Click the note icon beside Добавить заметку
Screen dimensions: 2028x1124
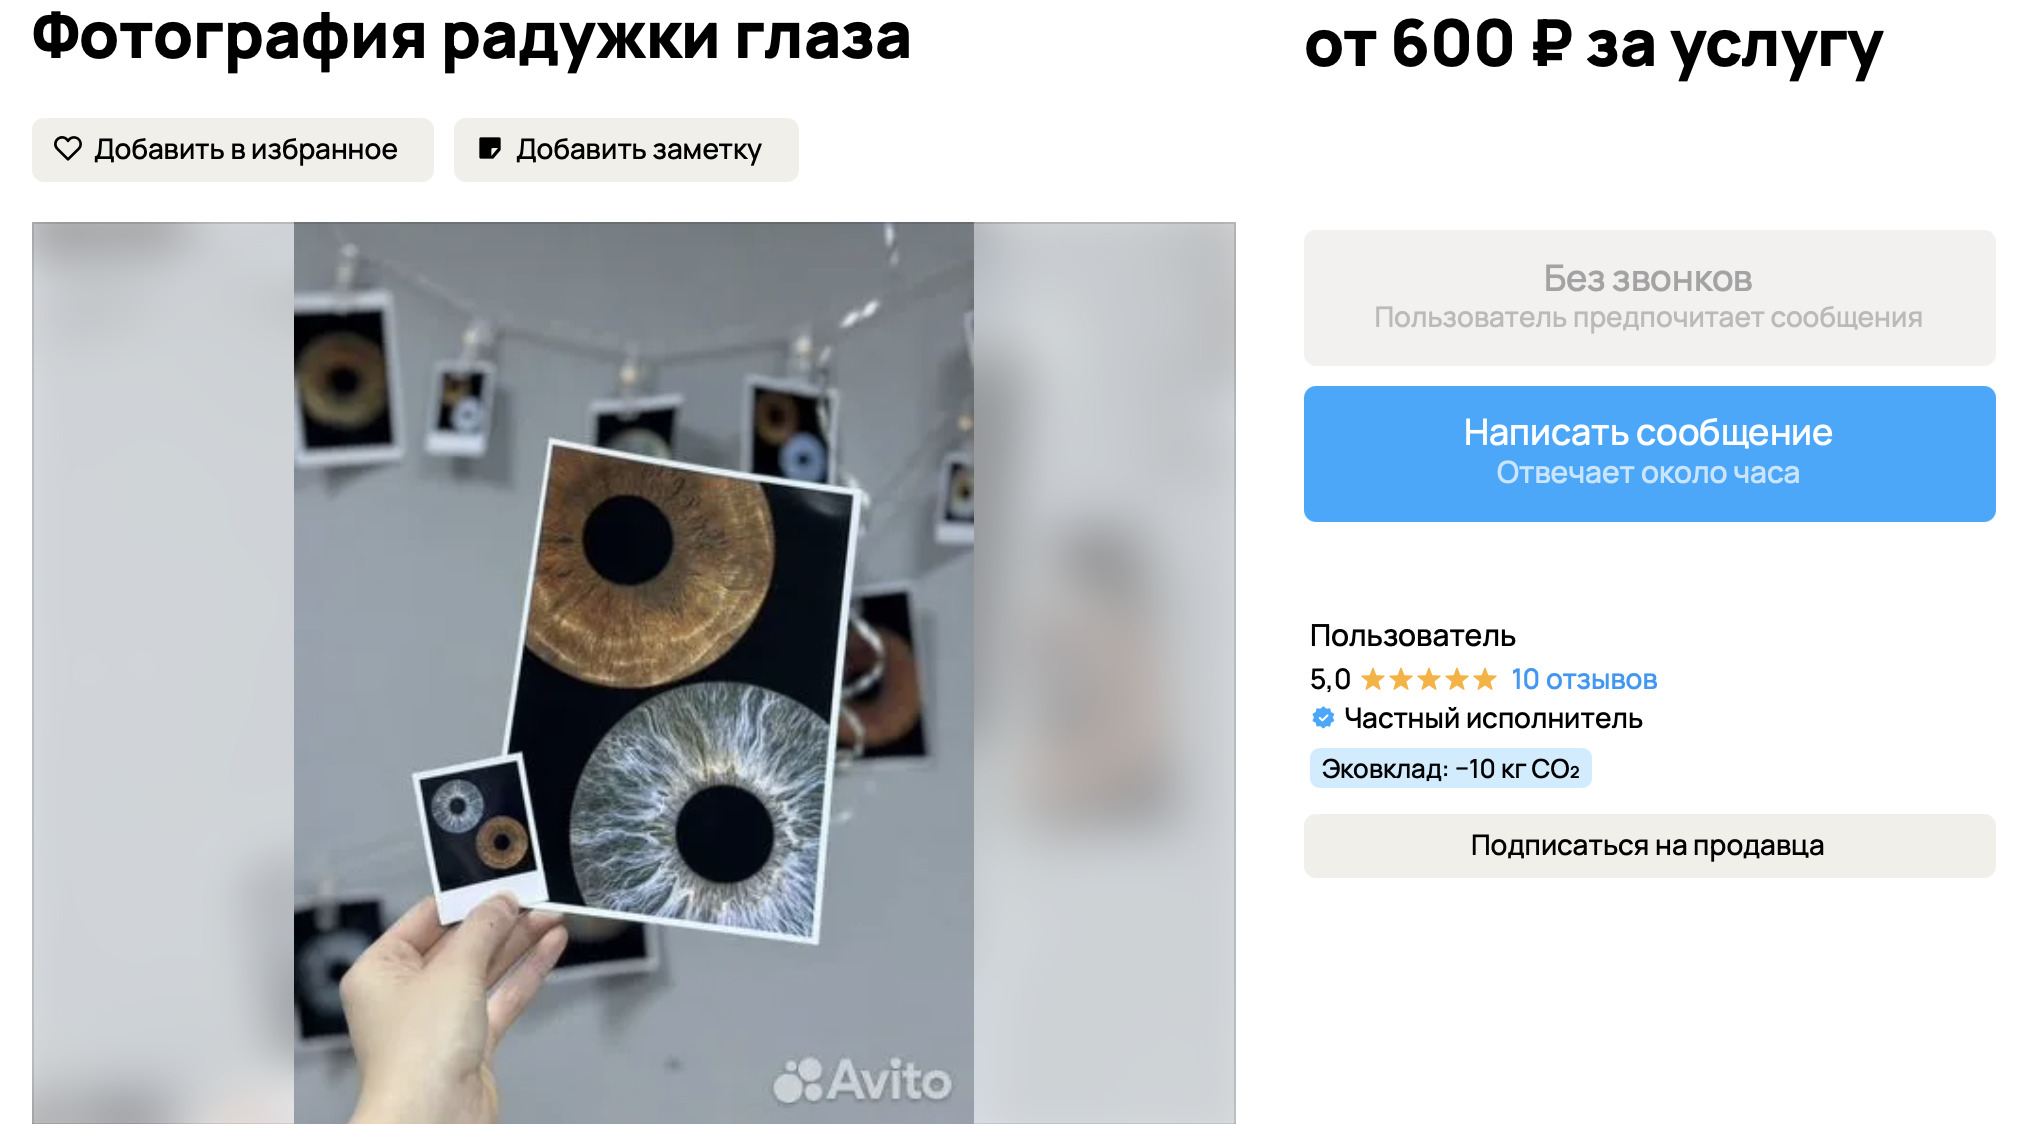(x=489, y=149)
